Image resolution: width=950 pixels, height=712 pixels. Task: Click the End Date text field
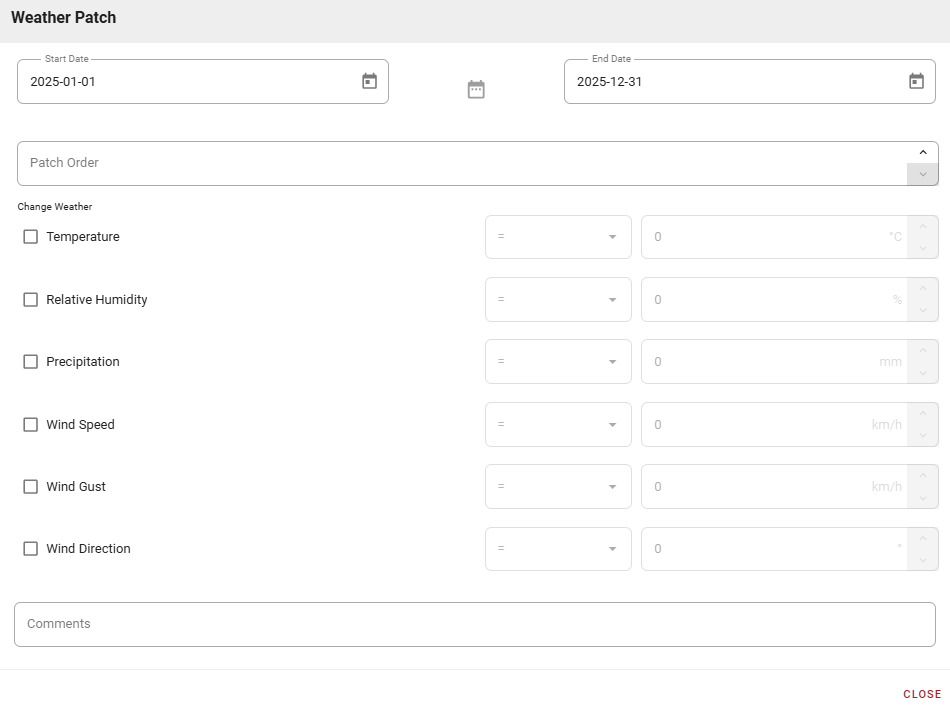click(735, 82)
